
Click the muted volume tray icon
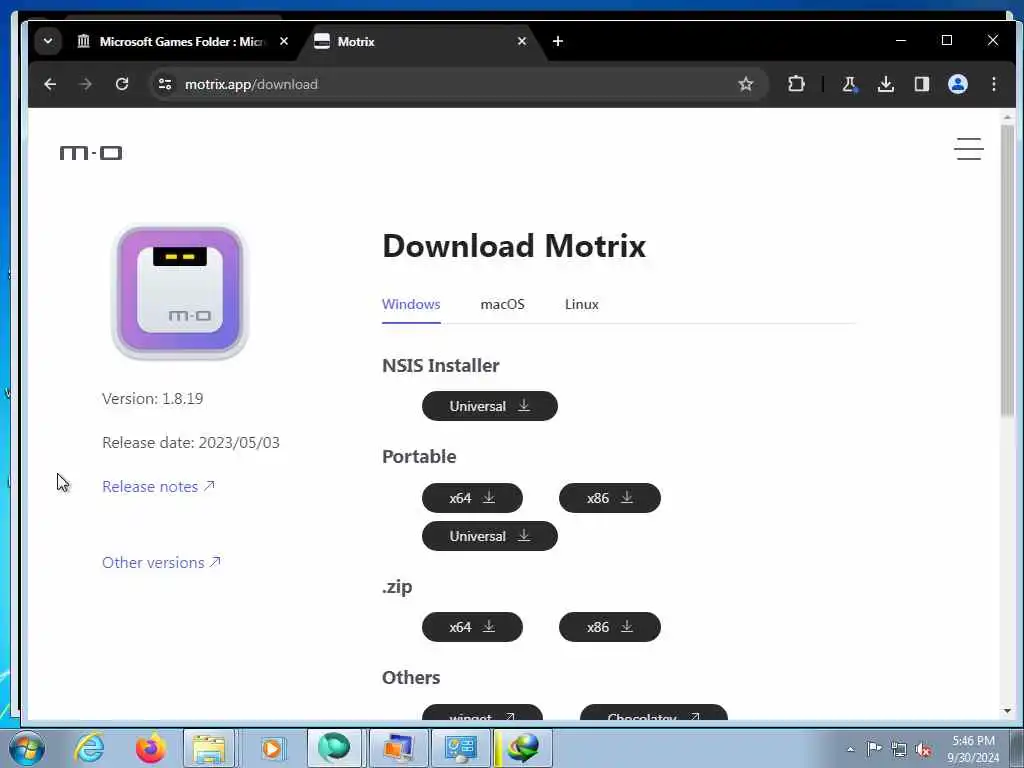tap(924, 749)
